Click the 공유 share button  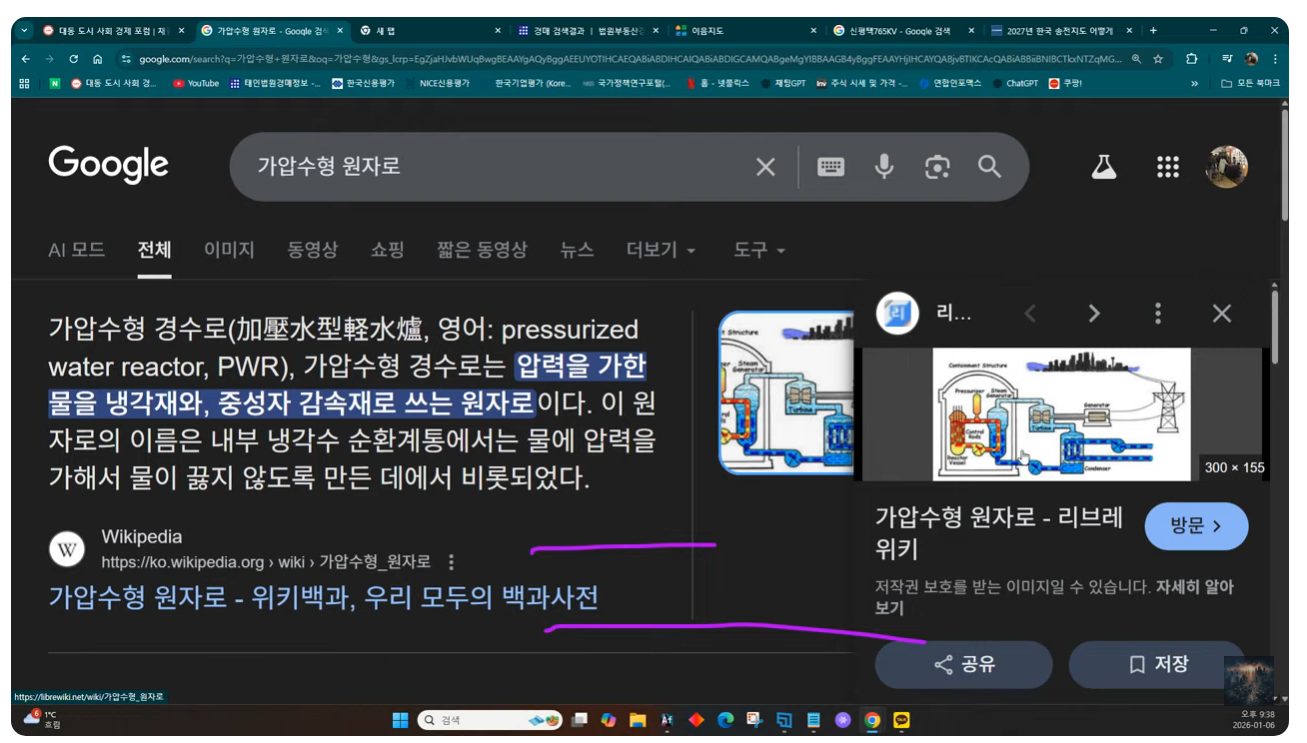(x=963, y=664)
